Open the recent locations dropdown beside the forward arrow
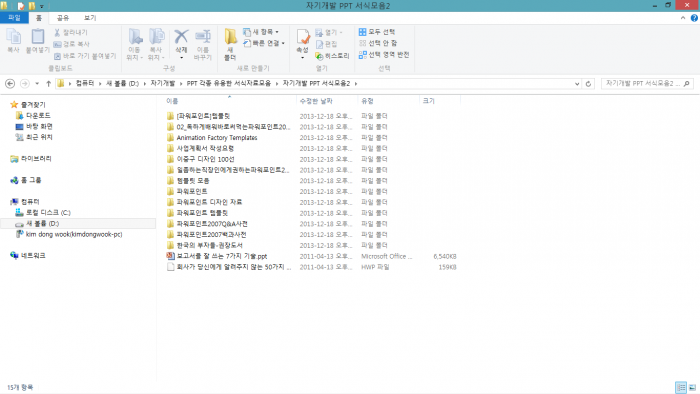700x394 pixels. pyautogui.click(x=37, y=83)
